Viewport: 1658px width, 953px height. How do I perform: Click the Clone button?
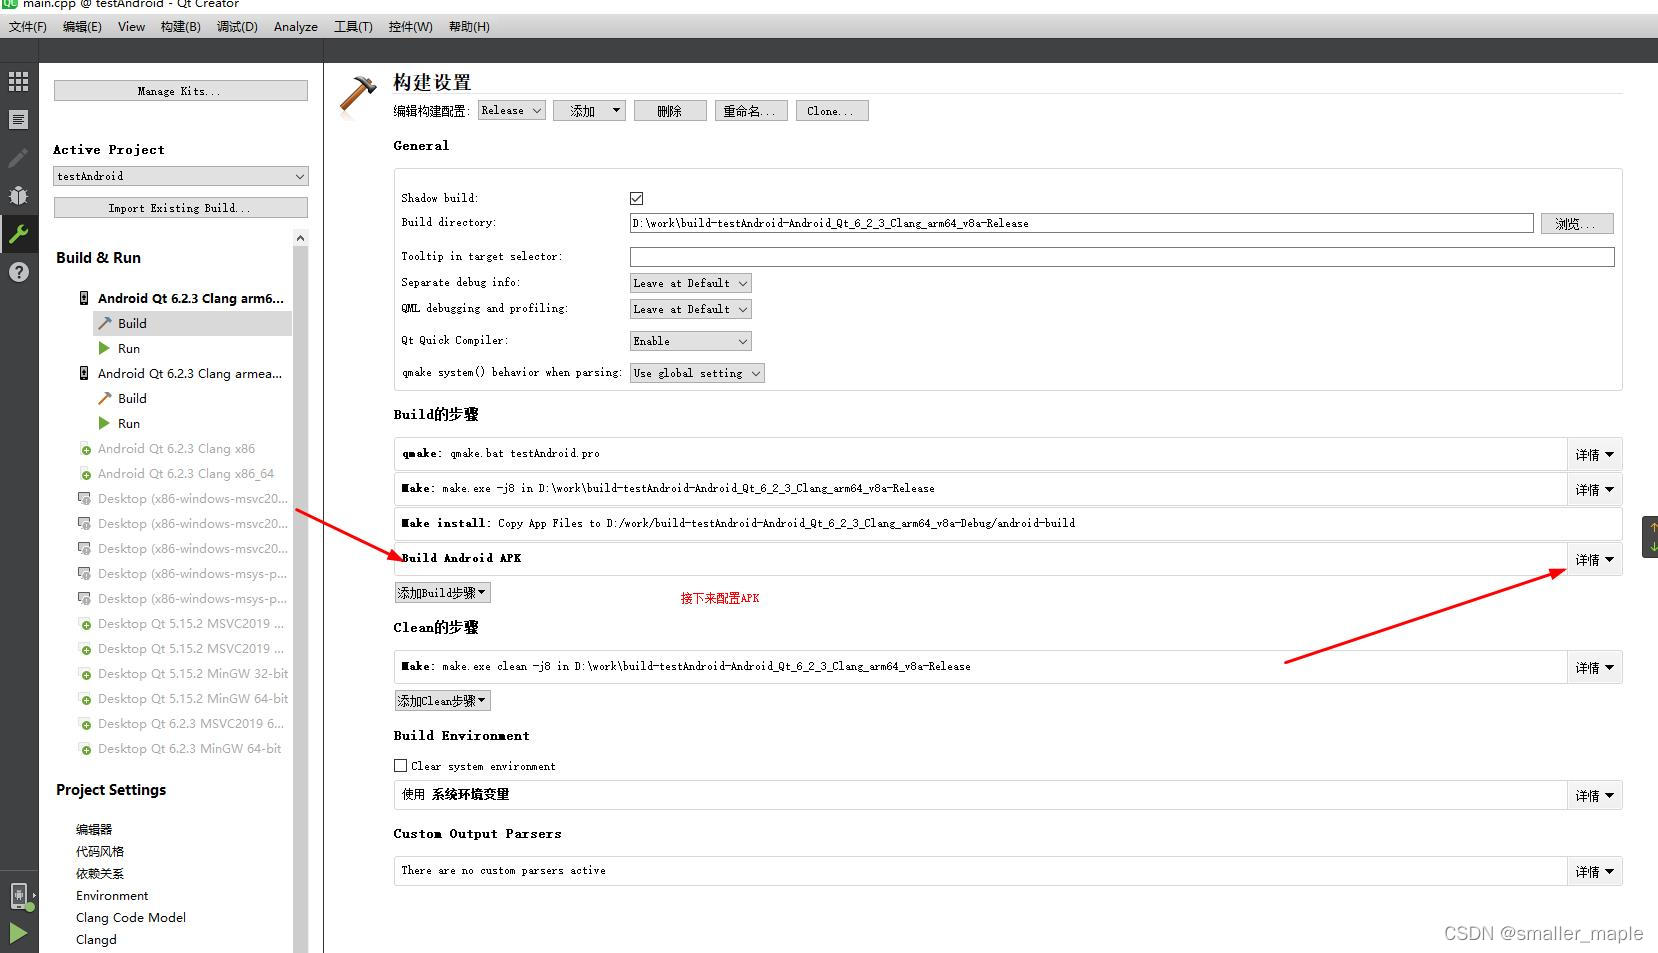831,111
